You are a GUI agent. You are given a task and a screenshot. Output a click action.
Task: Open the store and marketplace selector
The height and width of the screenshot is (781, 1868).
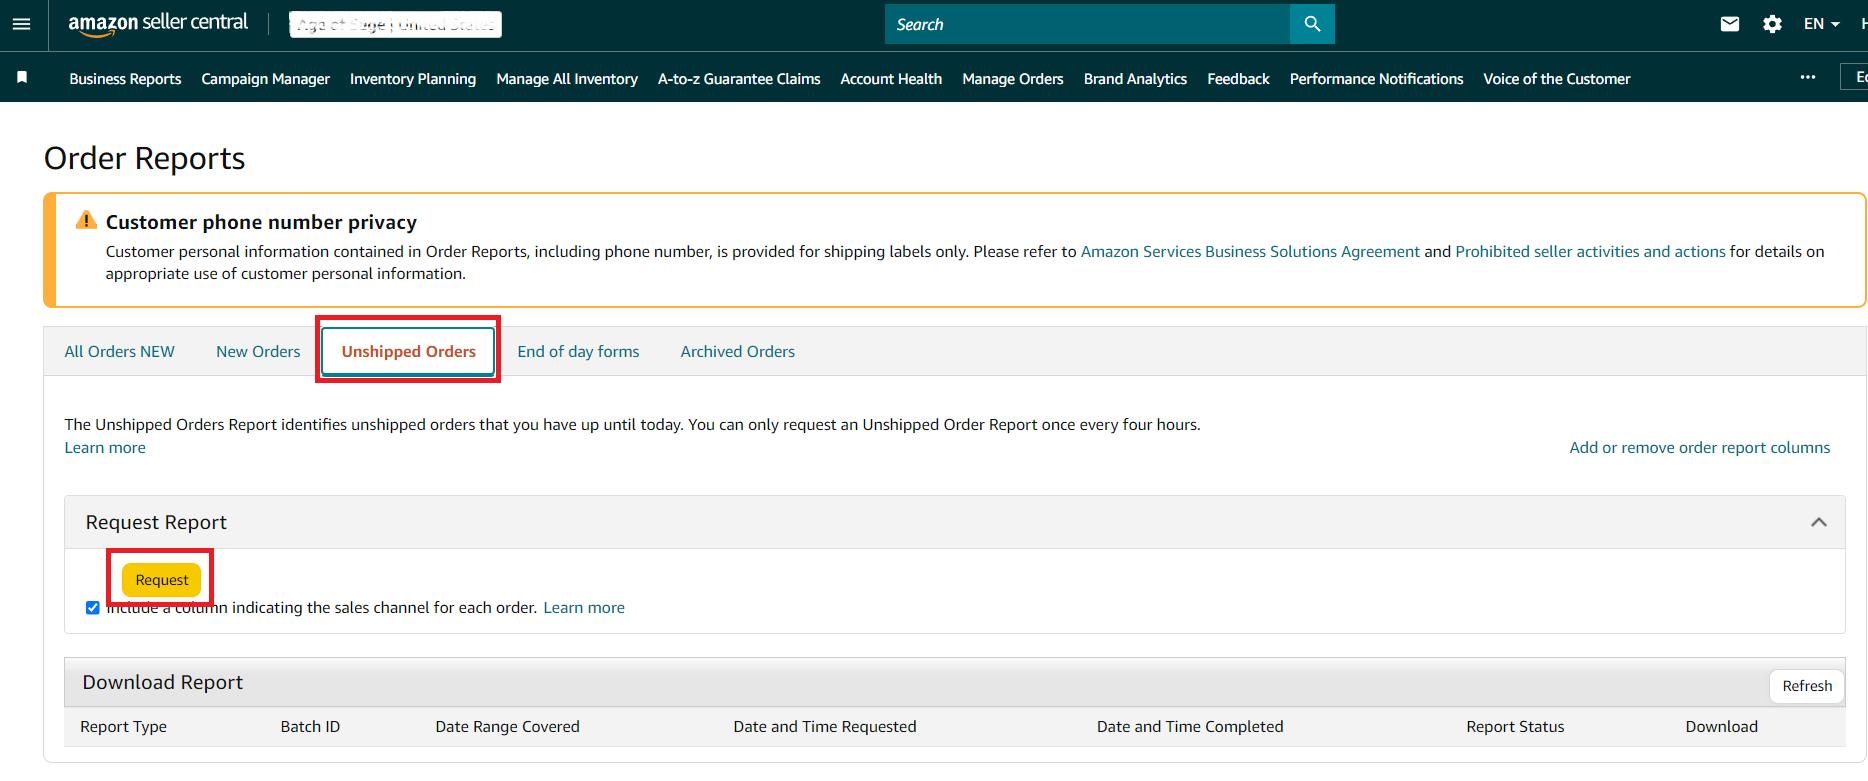(x=396, y=24)
